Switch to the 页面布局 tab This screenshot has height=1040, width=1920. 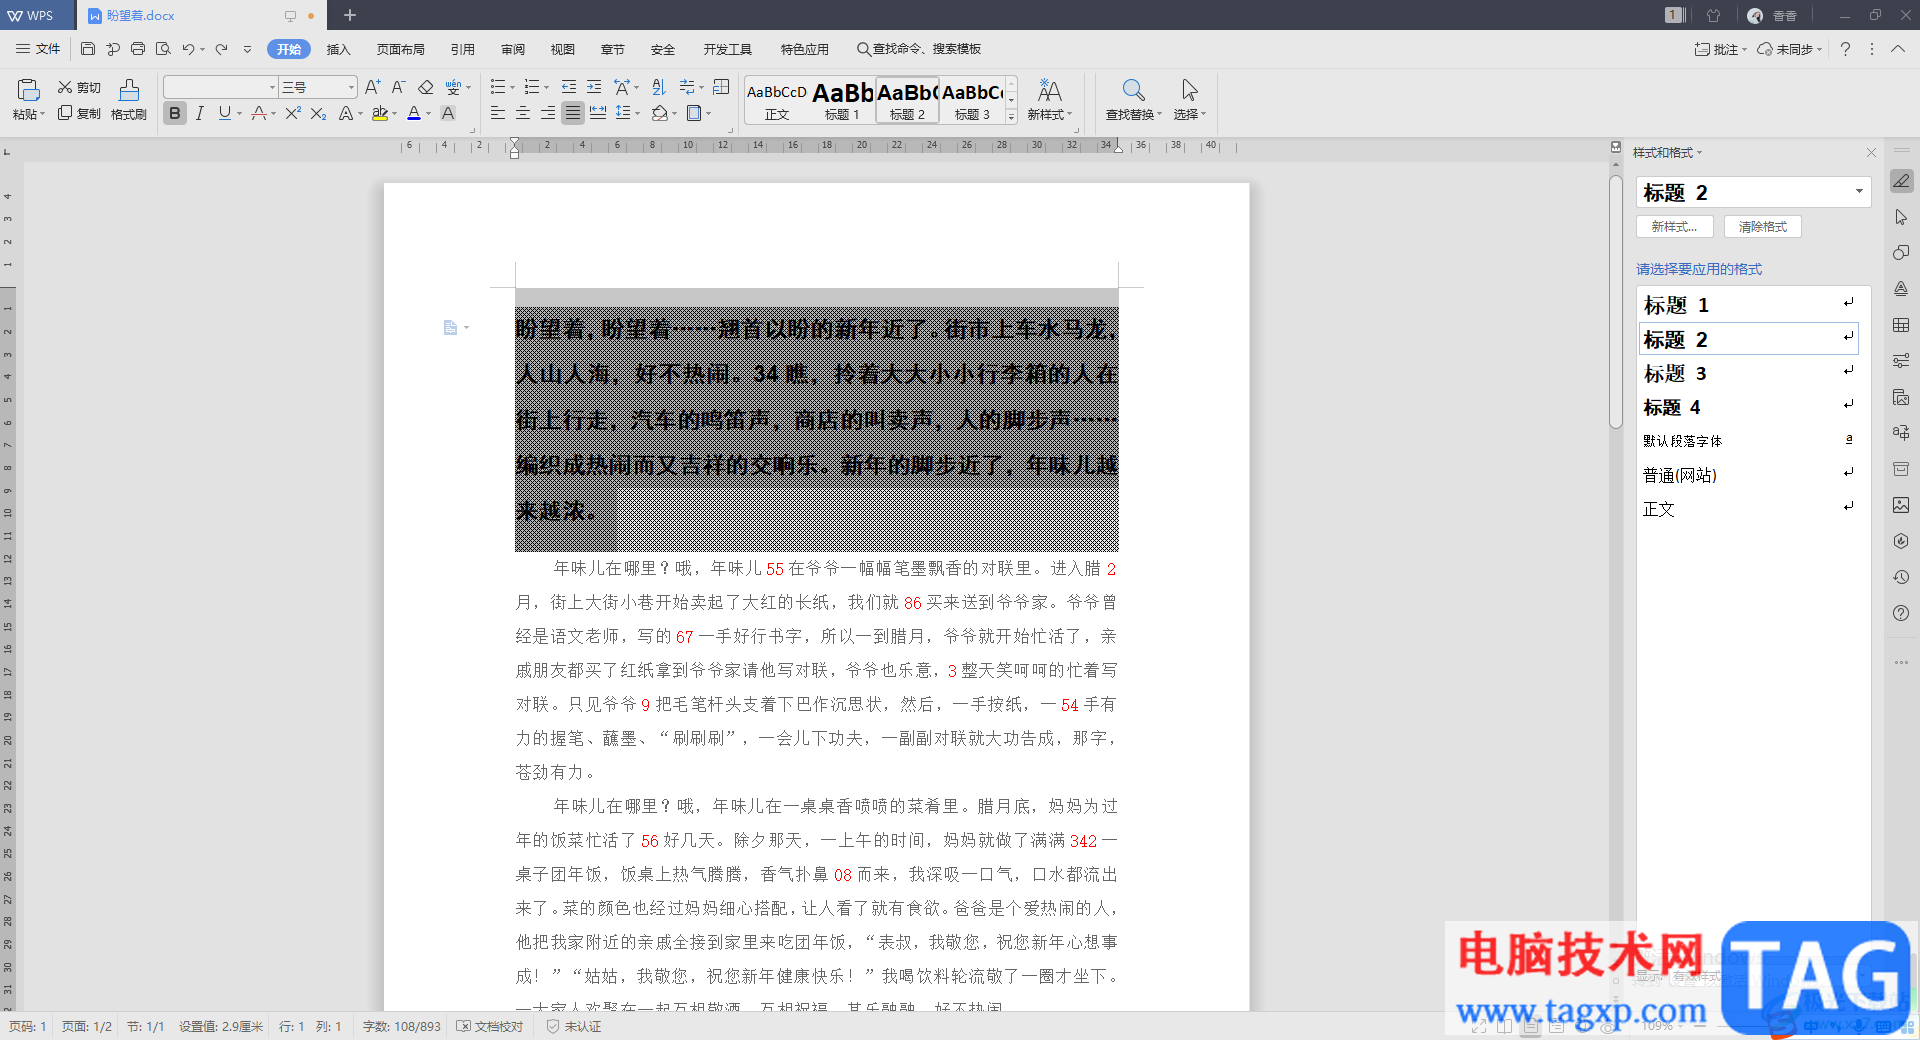click(x=400, y=49)
